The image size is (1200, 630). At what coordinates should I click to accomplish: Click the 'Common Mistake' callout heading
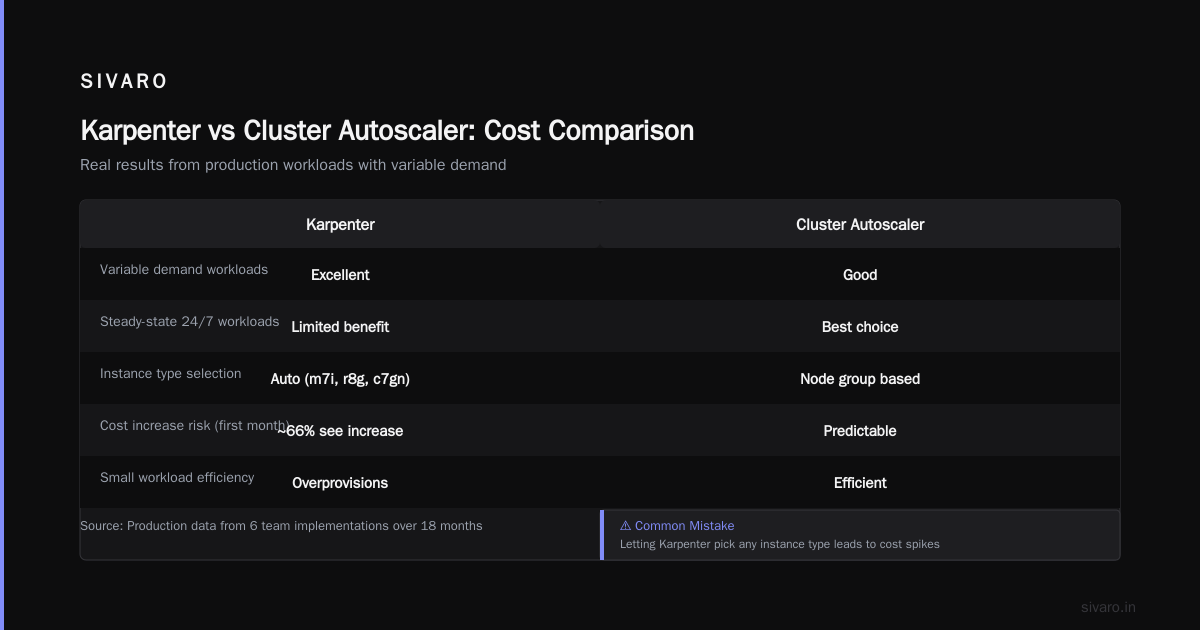684,526
